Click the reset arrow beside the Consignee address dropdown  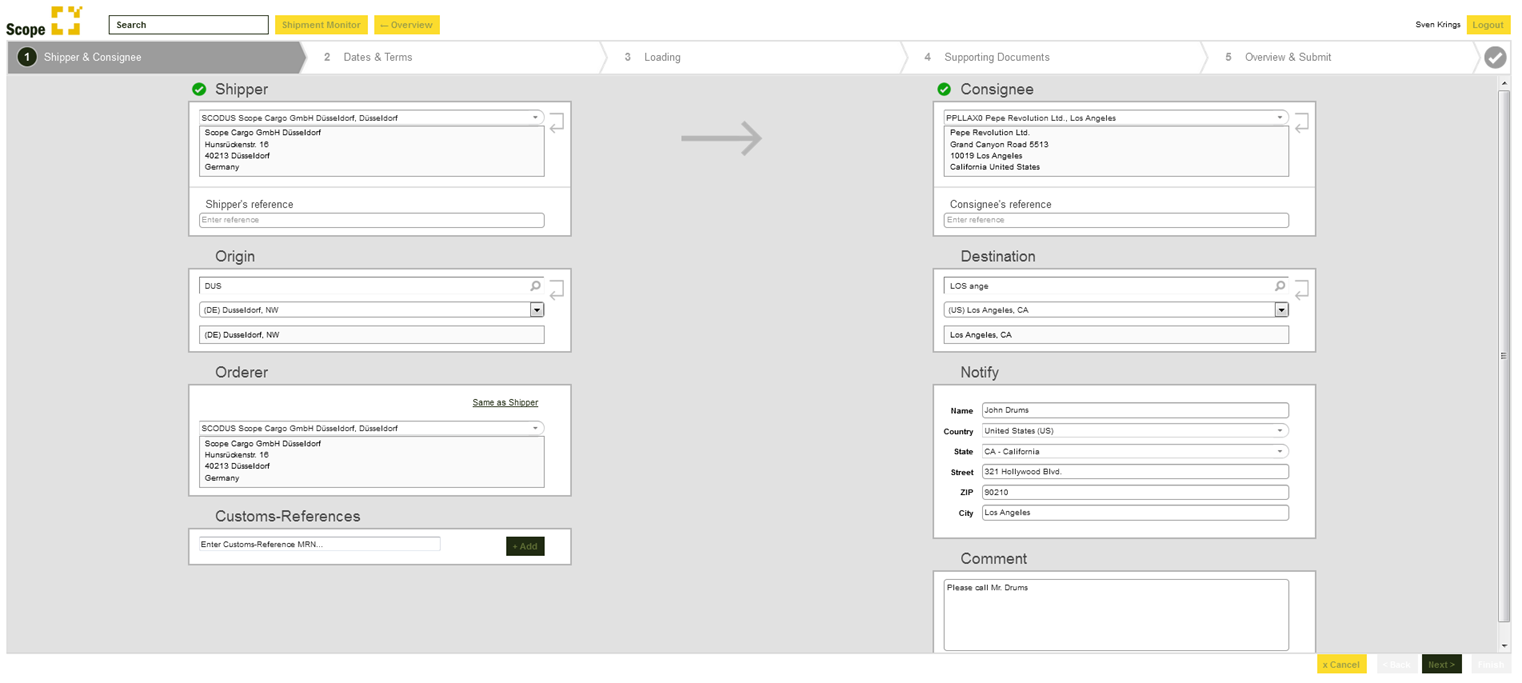click(x=1302, y=122)
